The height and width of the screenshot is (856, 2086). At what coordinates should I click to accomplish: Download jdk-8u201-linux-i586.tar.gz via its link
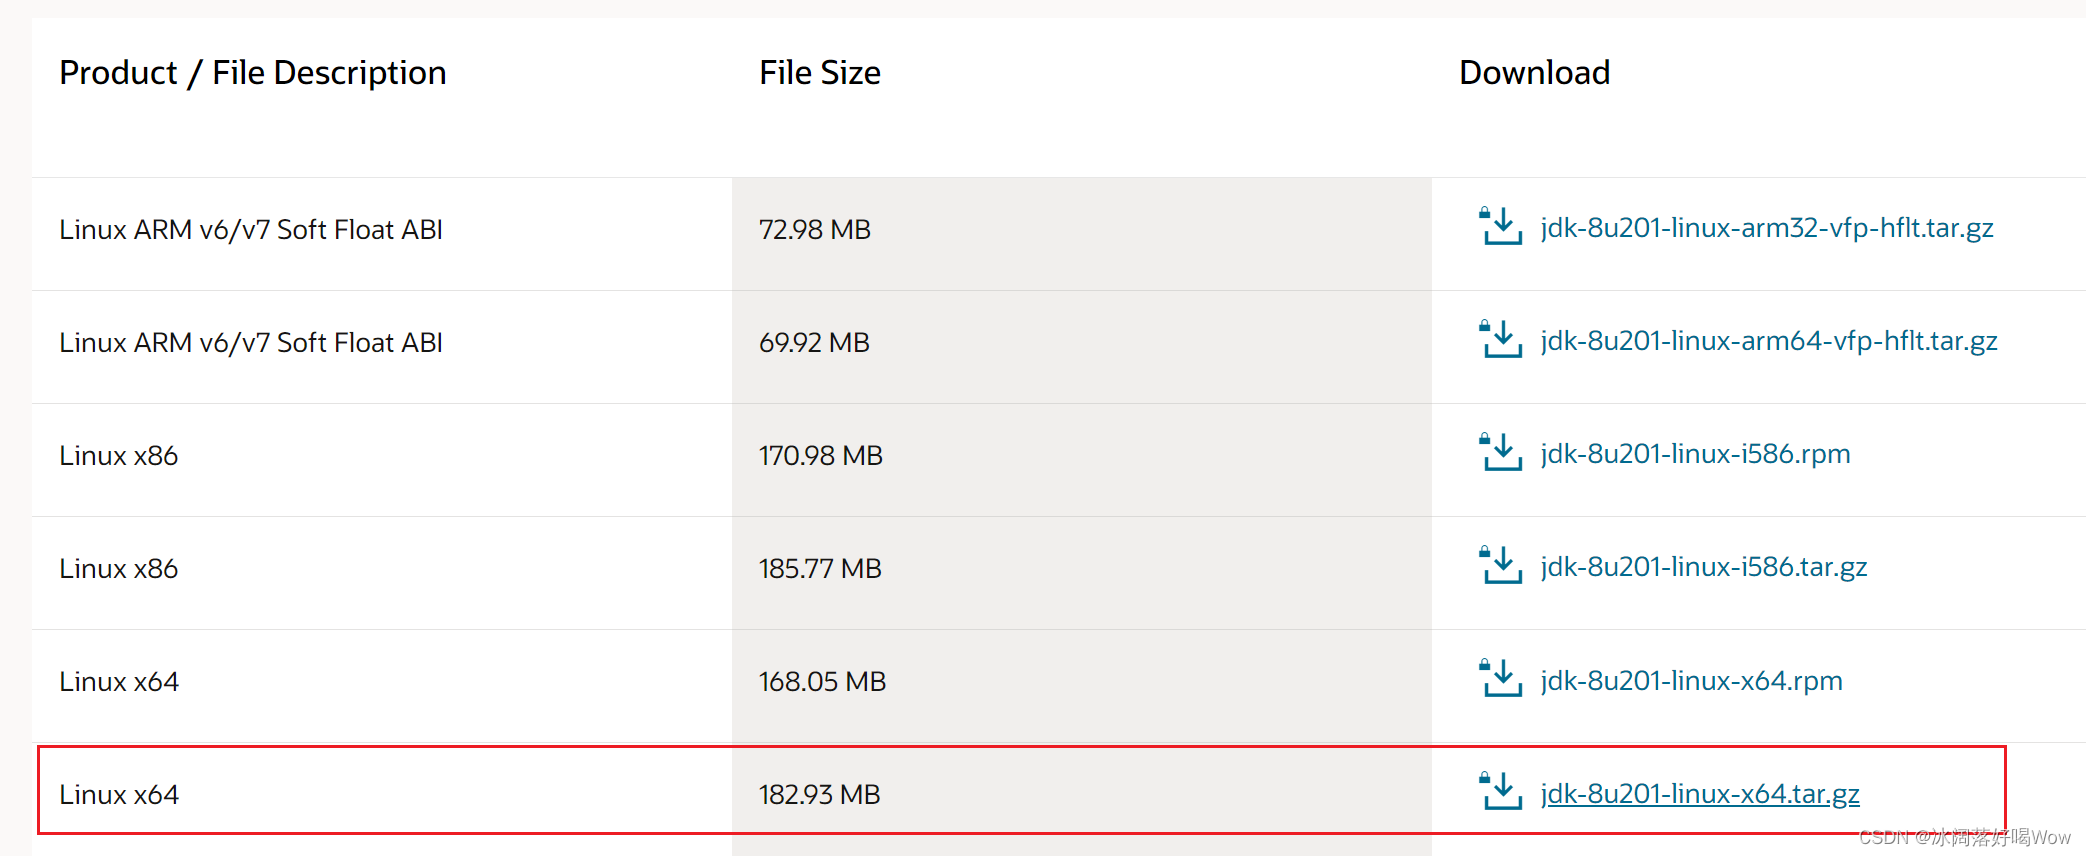(x=1704, y=567)
